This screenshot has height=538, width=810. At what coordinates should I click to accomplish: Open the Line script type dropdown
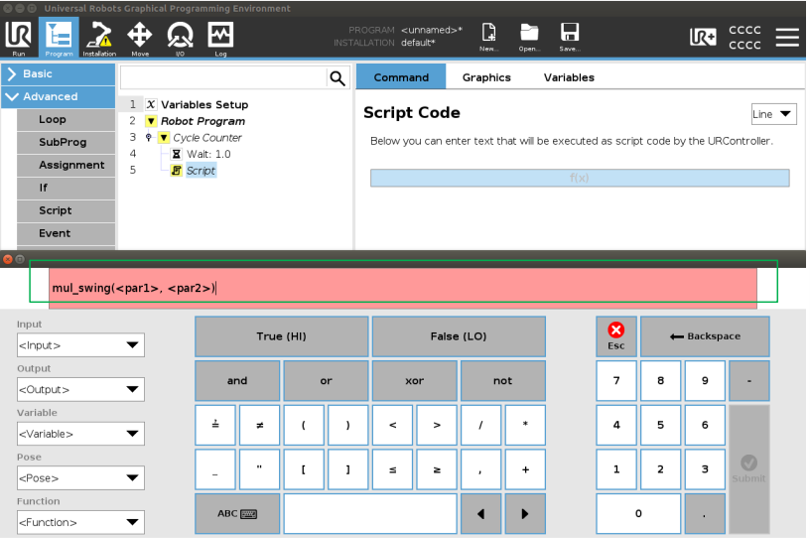[x=773, y=114]
